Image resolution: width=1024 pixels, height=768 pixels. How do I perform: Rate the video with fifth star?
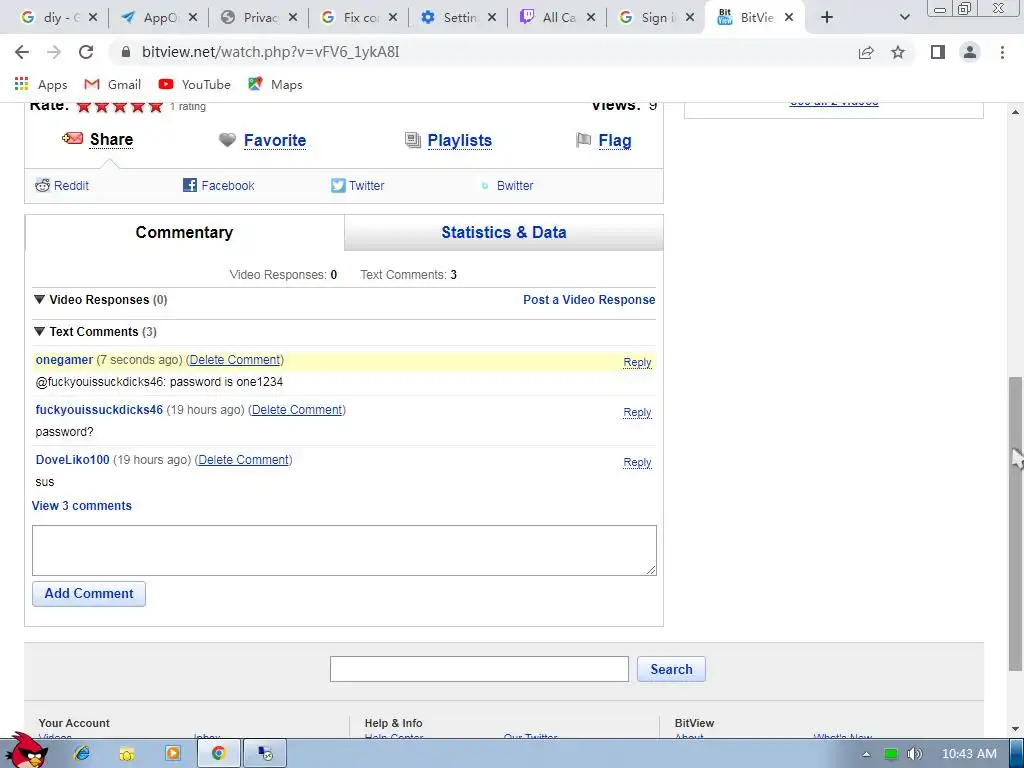pyautogui.click(x=155, y=106)
